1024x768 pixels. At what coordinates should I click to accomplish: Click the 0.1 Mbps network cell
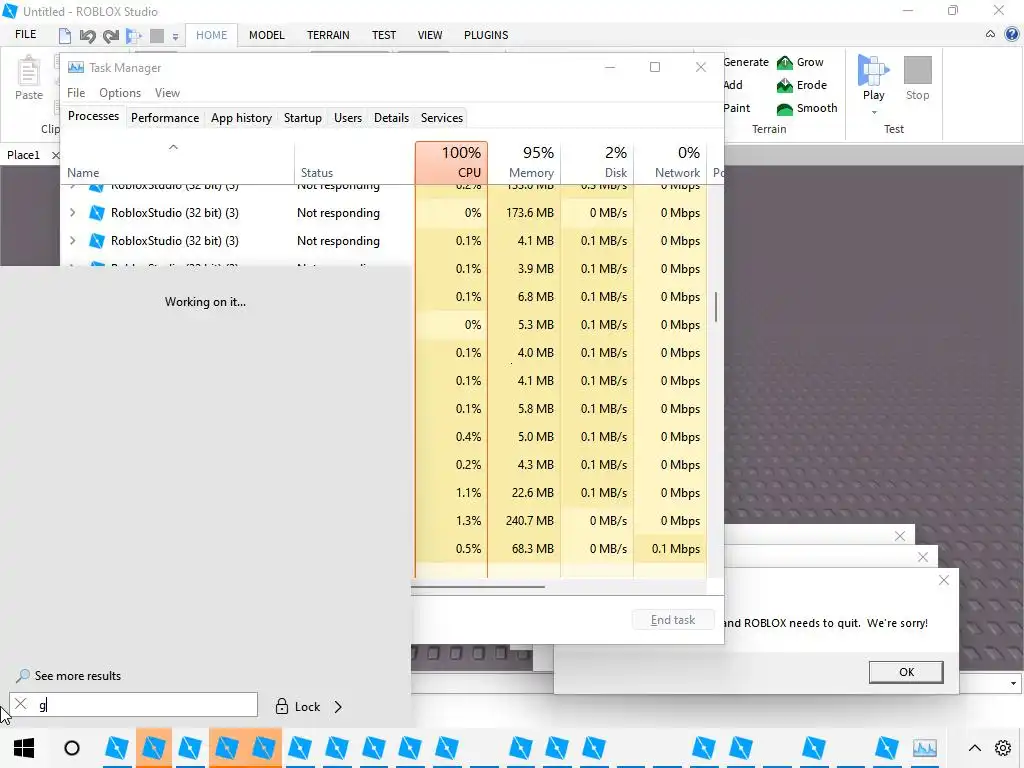pos(671,549)
